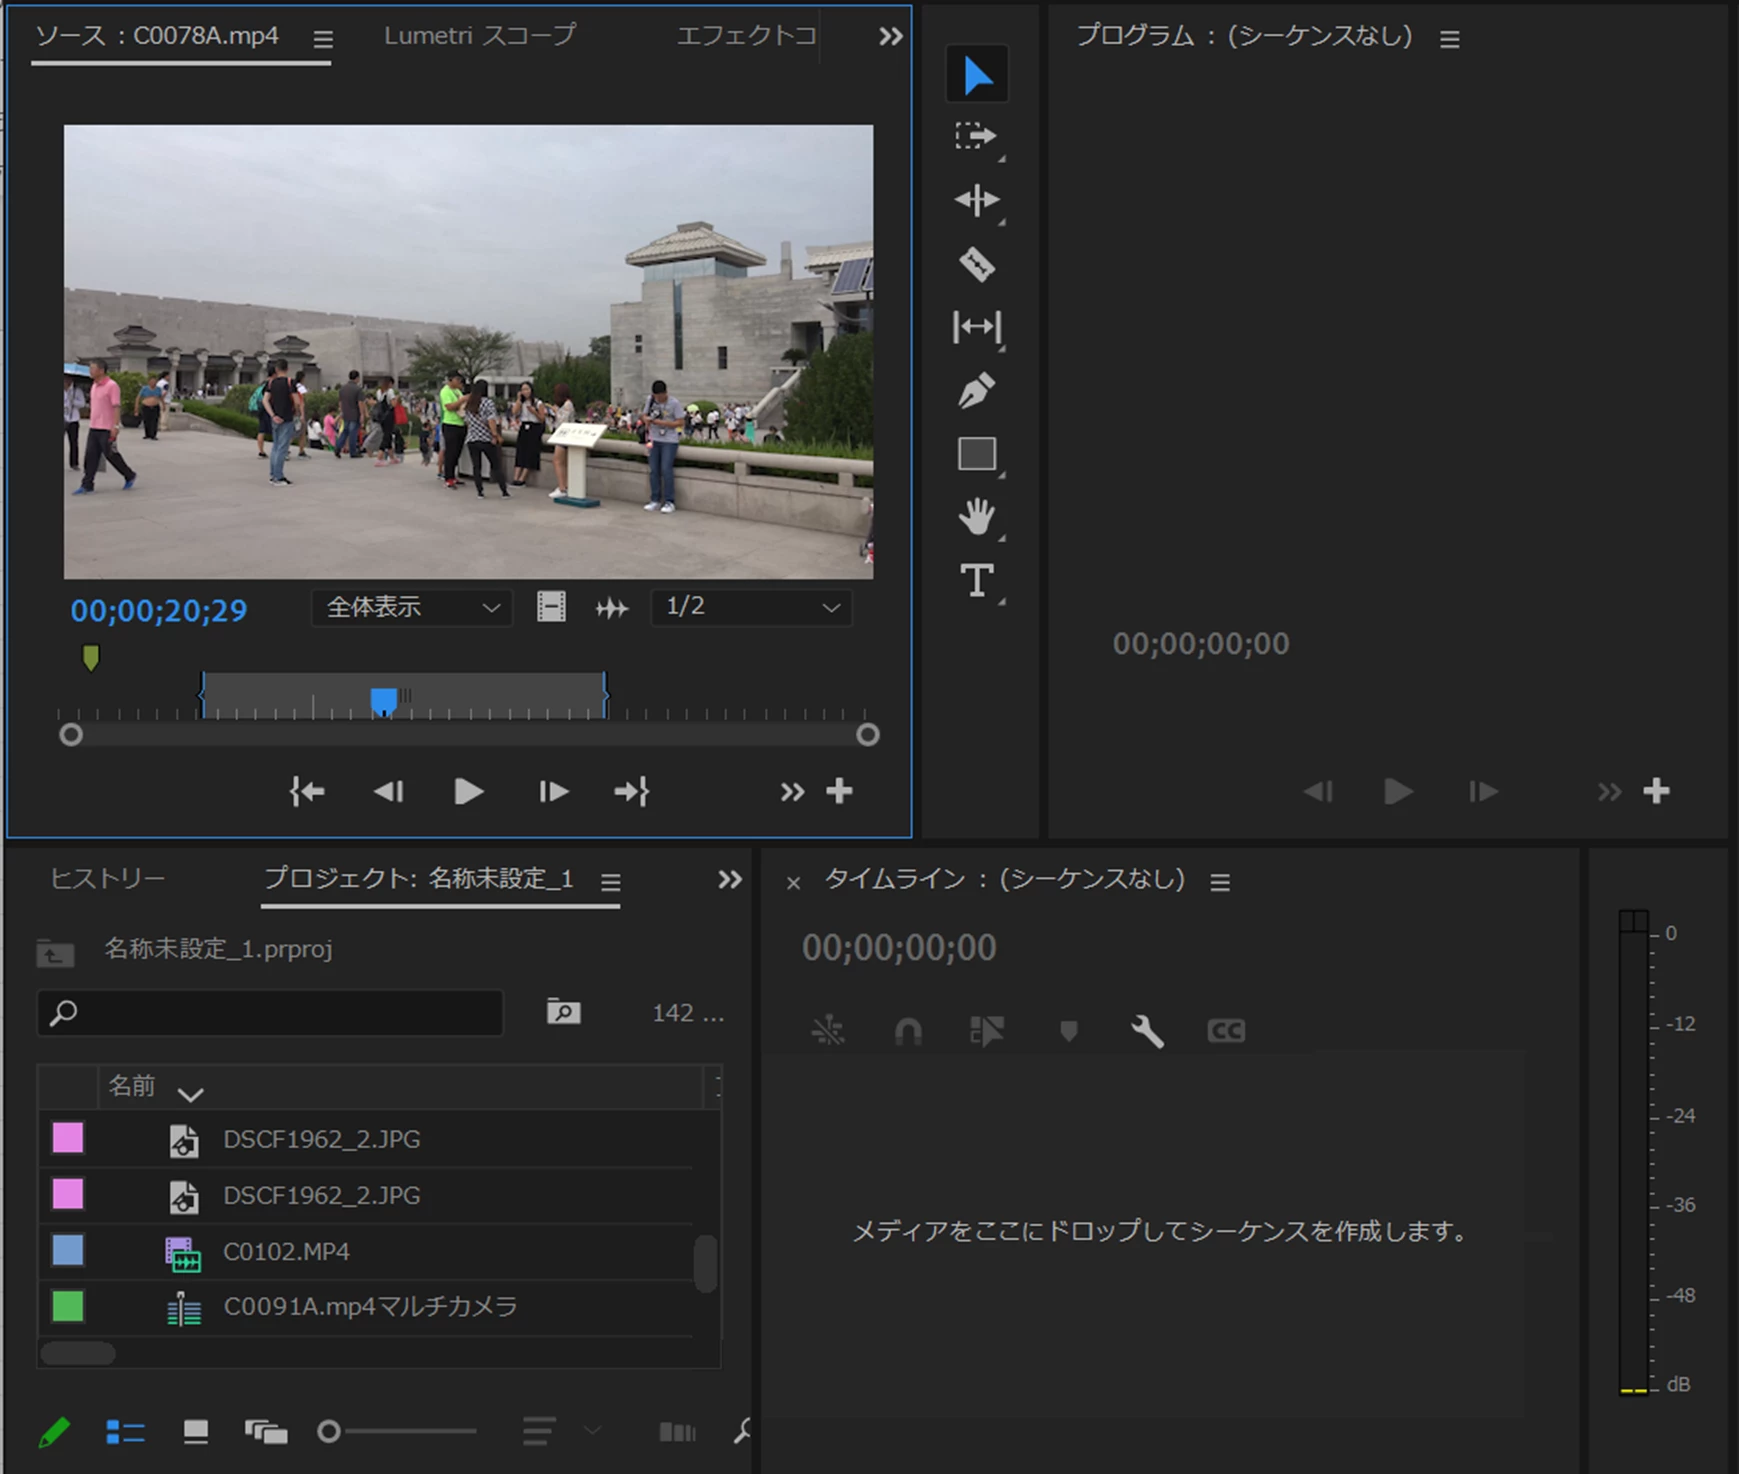Step forward one frame in Source monitor
This screenshot has width=1739, height=1474.
coord(553,792)
